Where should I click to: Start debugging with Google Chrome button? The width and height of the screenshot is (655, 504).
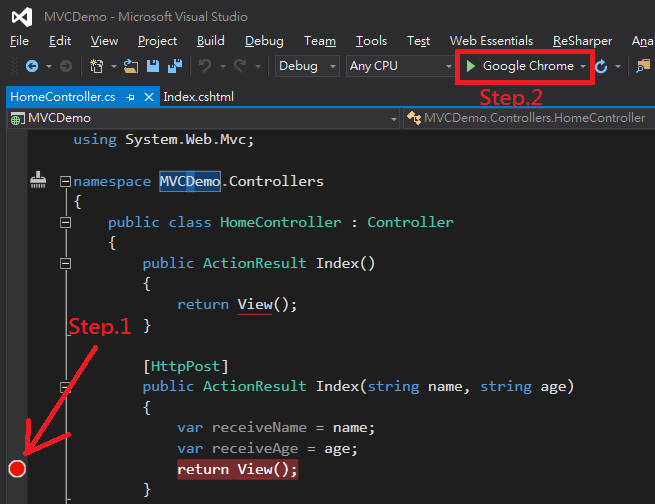point(525,66)
